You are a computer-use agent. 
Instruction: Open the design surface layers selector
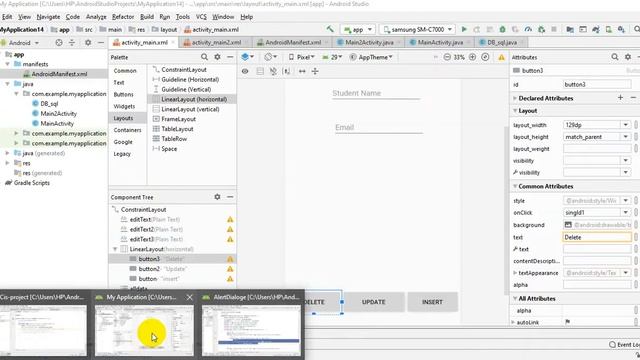247,57
